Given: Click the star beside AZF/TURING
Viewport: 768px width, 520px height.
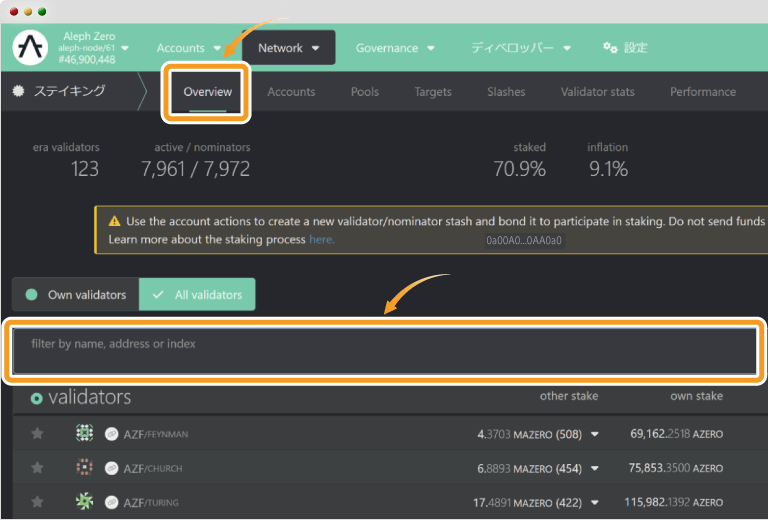Looking at the screenshot, I should [x=38, y=501].
